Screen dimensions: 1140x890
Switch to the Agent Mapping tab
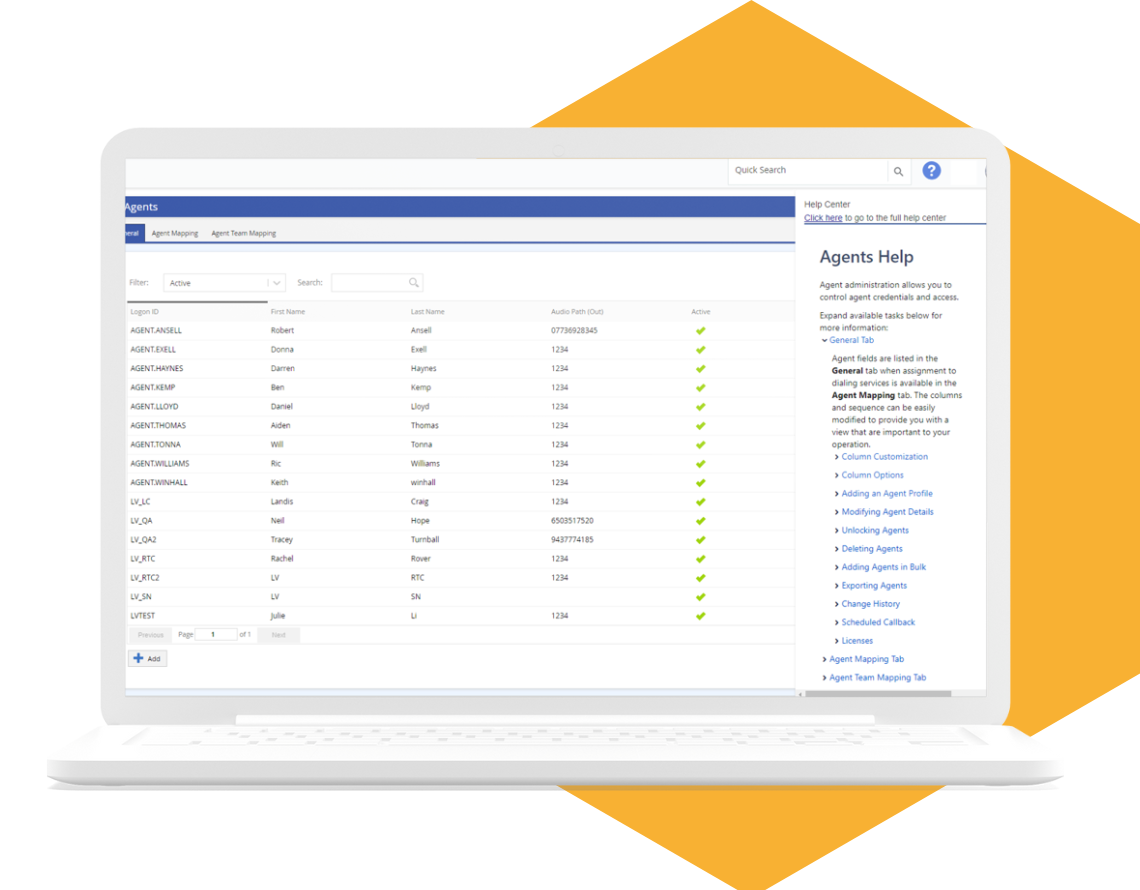pos(175,233)
